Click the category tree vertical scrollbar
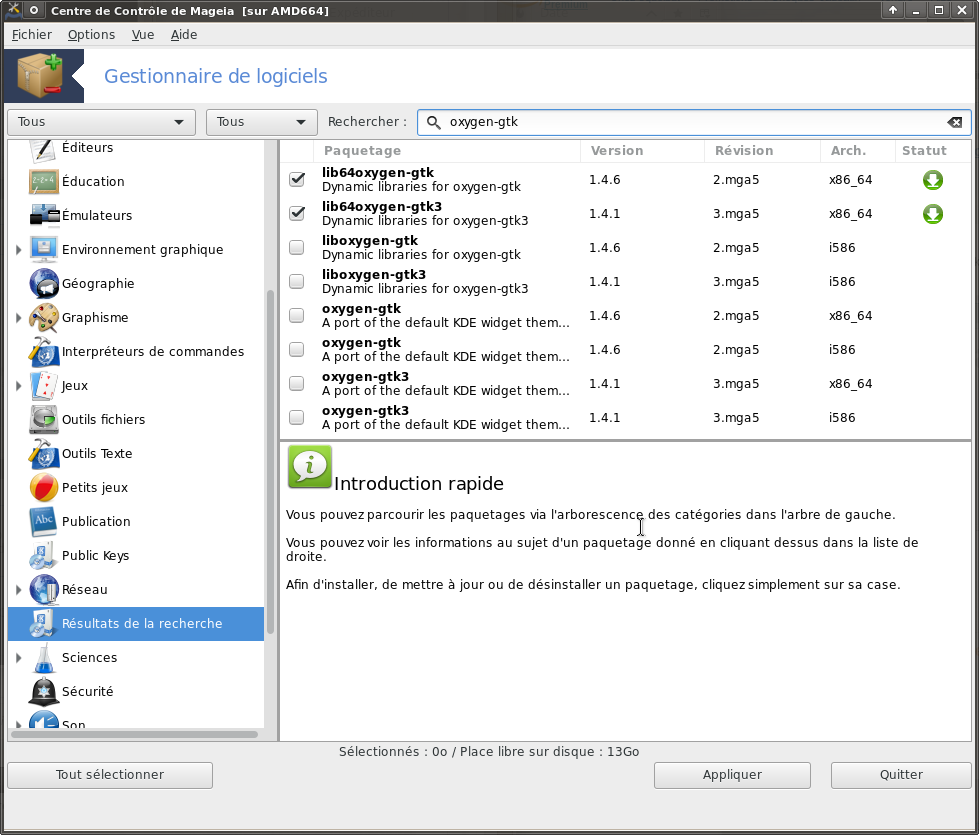 (270, 462)
